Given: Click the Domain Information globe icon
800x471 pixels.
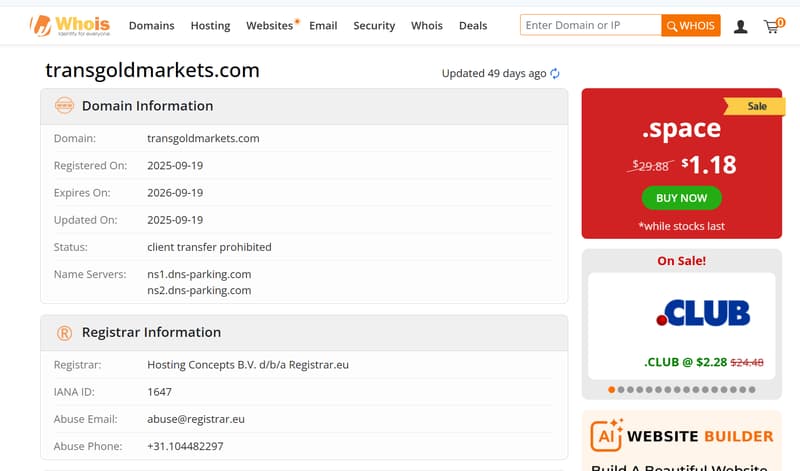Looking at the screenshot, I should coord(64,106).
